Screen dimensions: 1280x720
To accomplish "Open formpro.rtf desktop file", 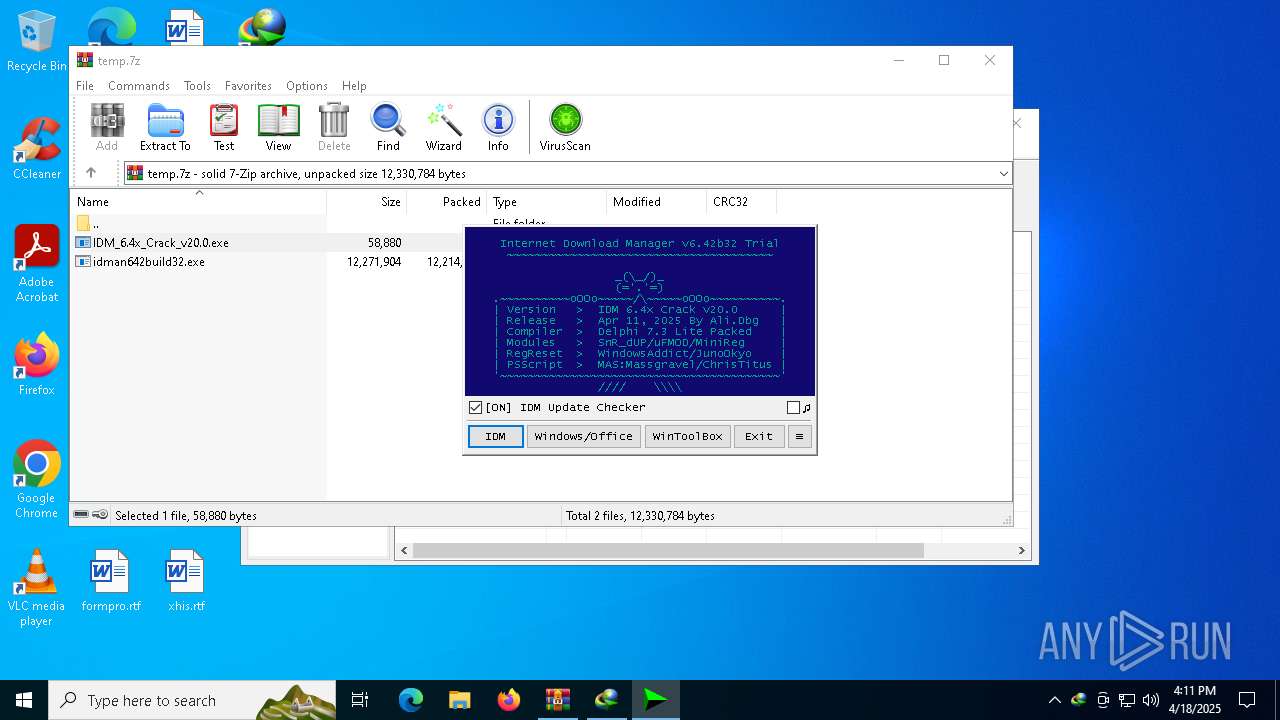I will coord(111,581).
